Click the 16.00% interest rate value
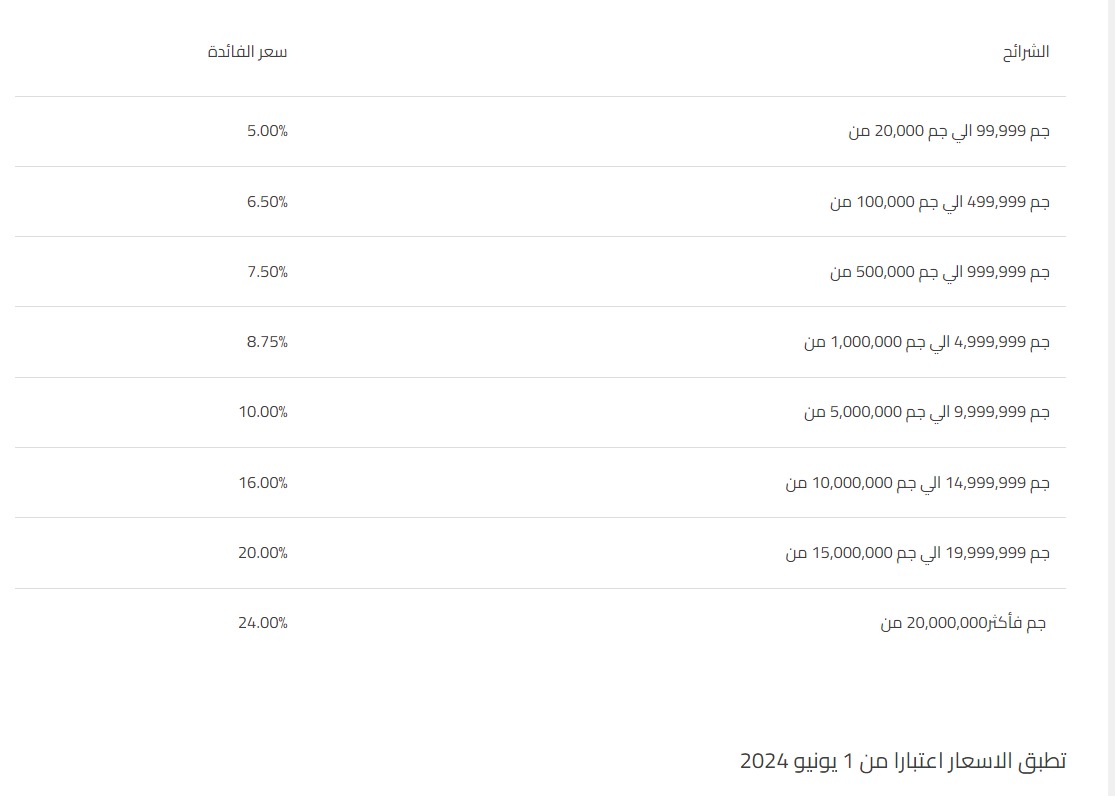Image resolution: width=1115 pixels, height=796 pixels. [x=263, y=483]
